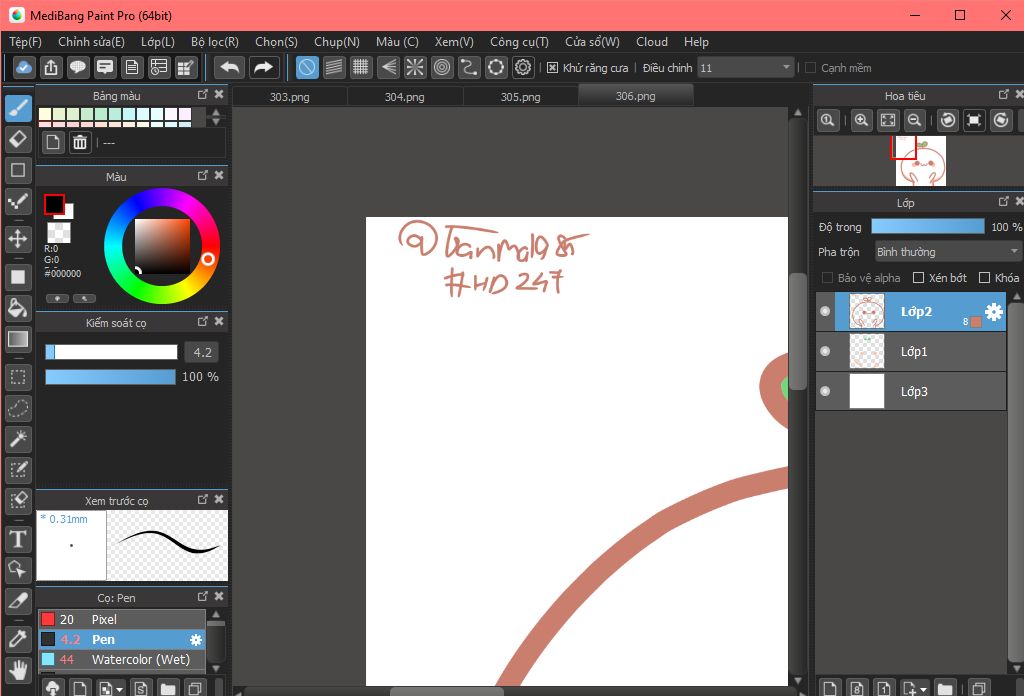Open add-layer dropdown arrow at layer panel bottom

click(x=923, y=689)
